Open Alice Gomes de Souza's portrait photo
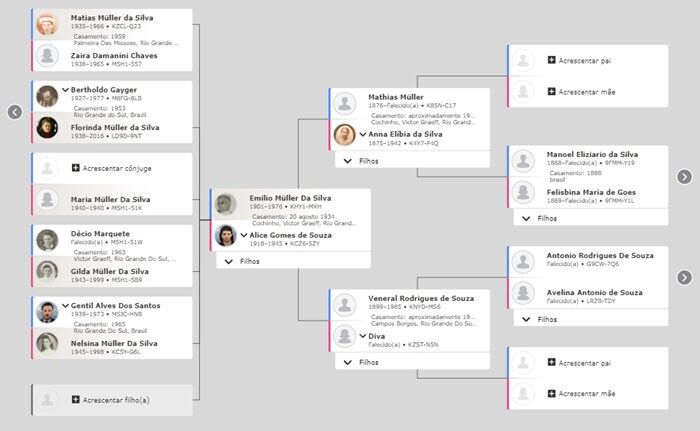The image size is (700, 431). click(226, 236)
